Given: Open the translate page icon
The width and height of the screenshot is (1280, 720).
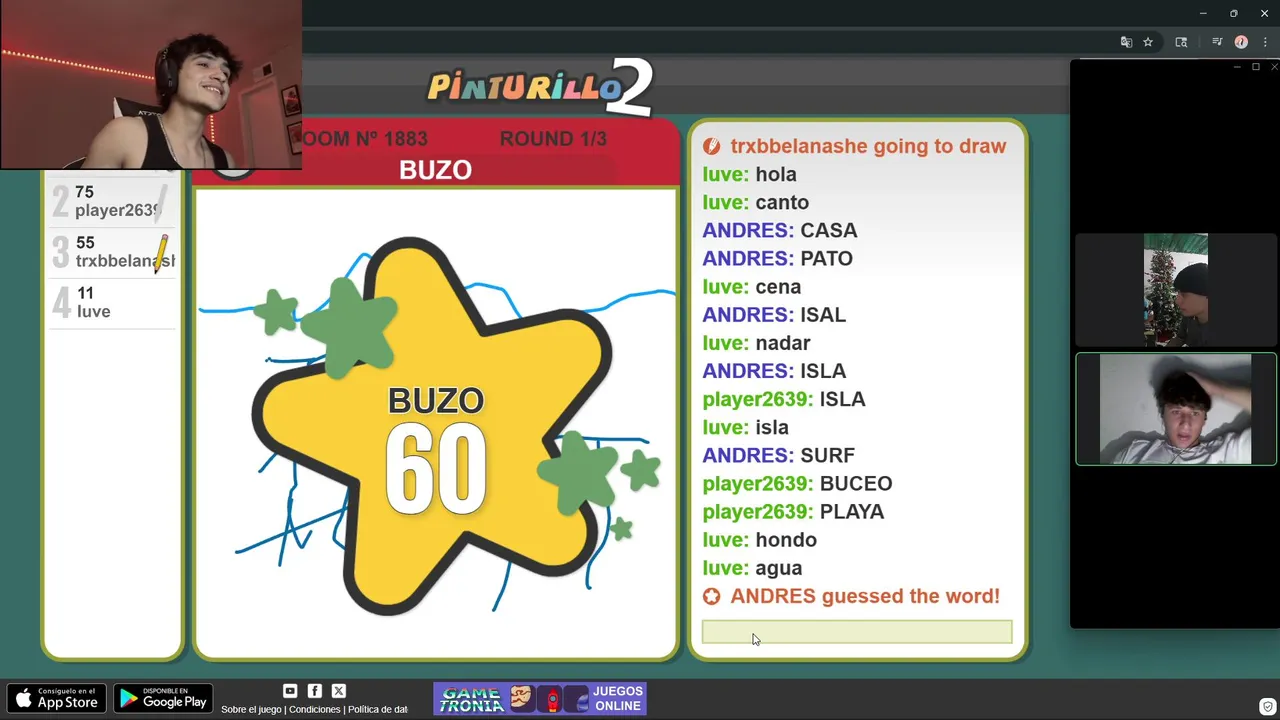Looking at the screenshot, I should [x=1126, y=42].
